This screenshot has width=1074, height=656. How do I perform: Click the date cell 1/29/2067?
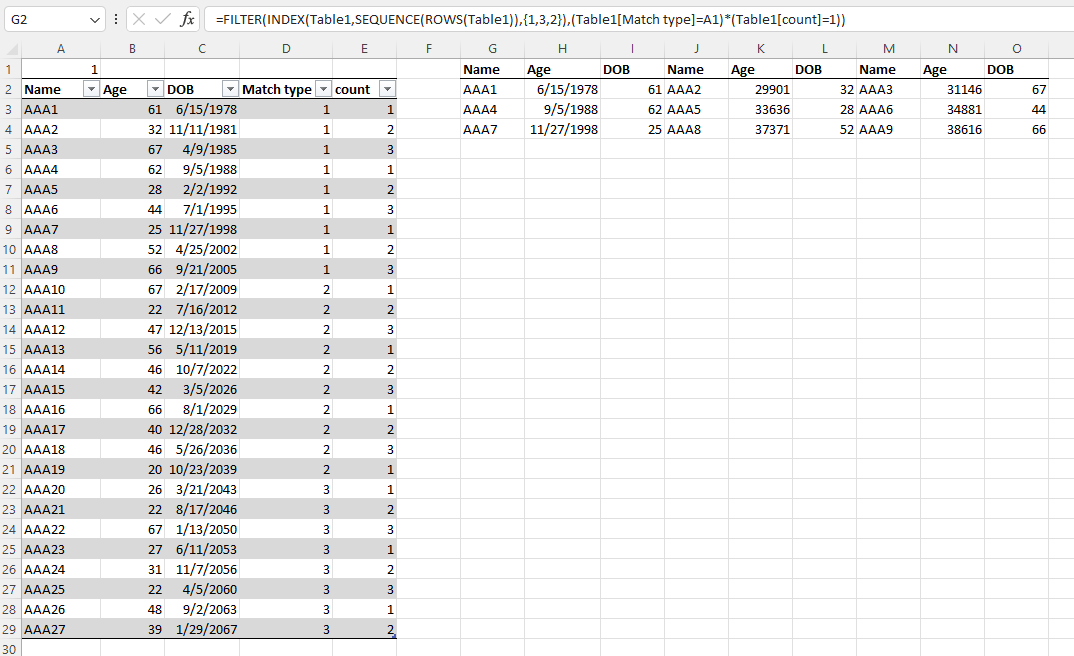[202, 629]
